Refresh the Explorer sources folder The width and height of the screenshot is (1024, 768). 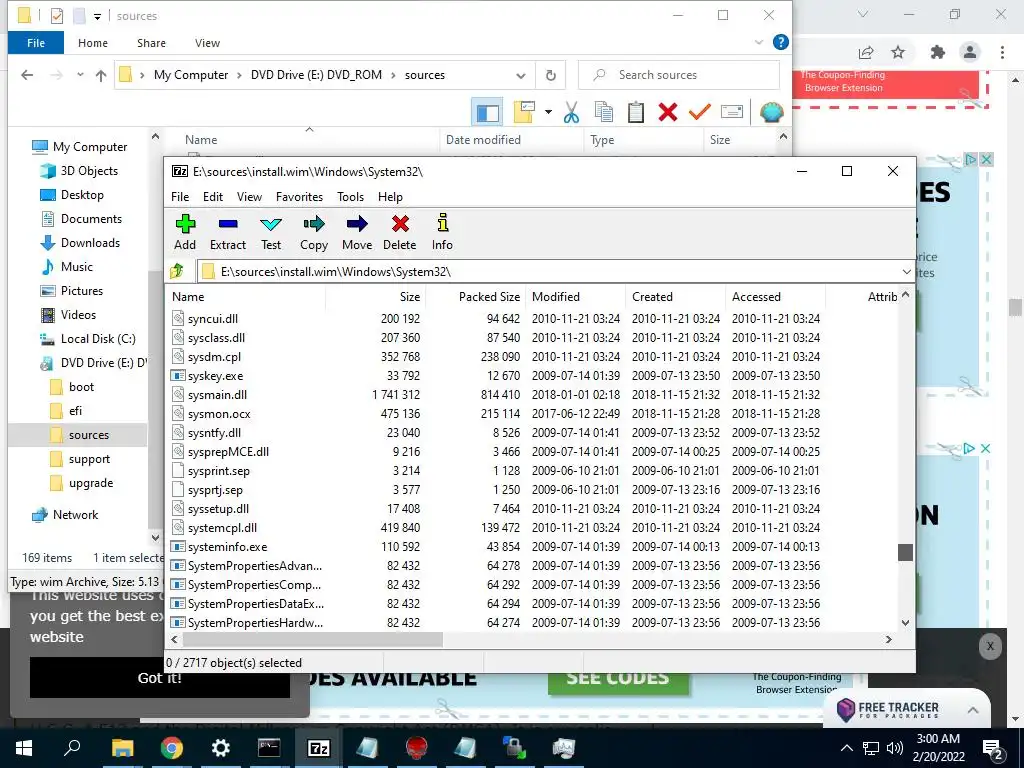click(551, 75)
